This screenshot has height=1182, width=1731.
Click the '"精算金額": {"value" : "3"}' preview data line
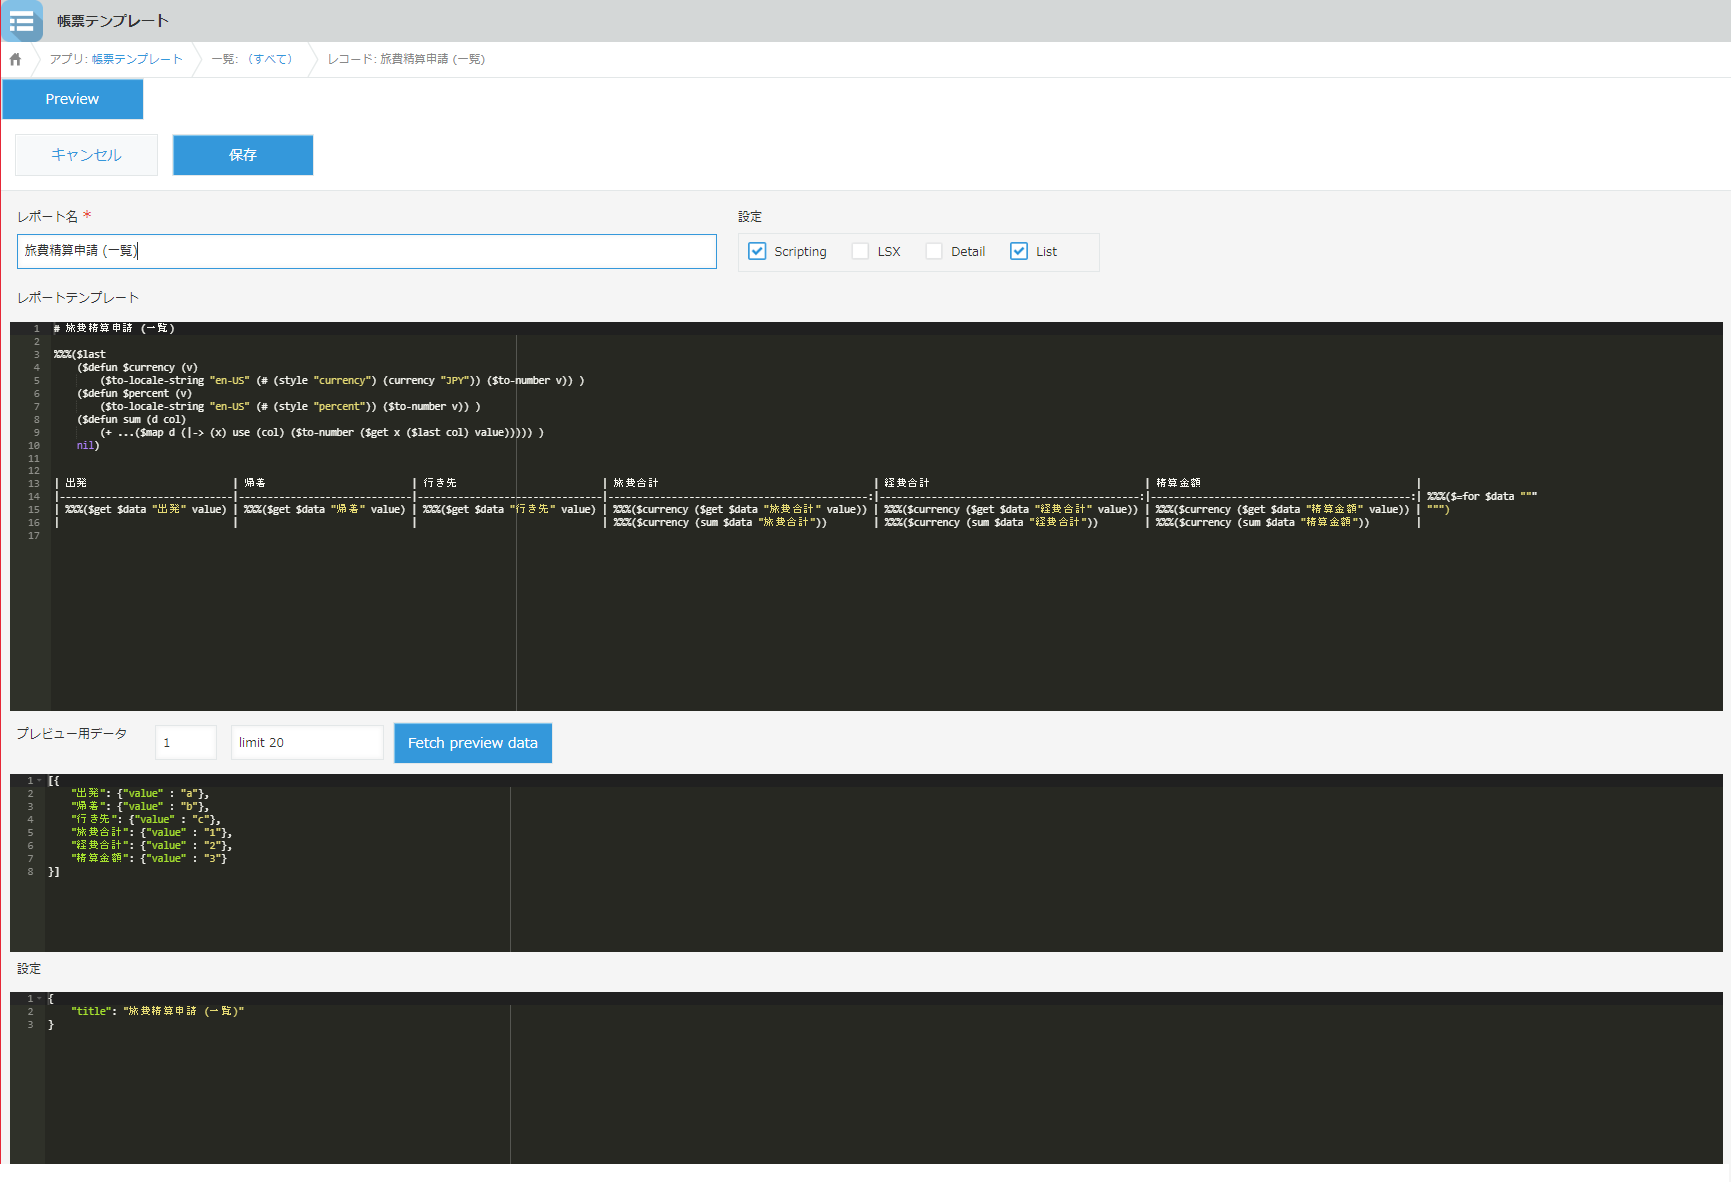point(149,858)
